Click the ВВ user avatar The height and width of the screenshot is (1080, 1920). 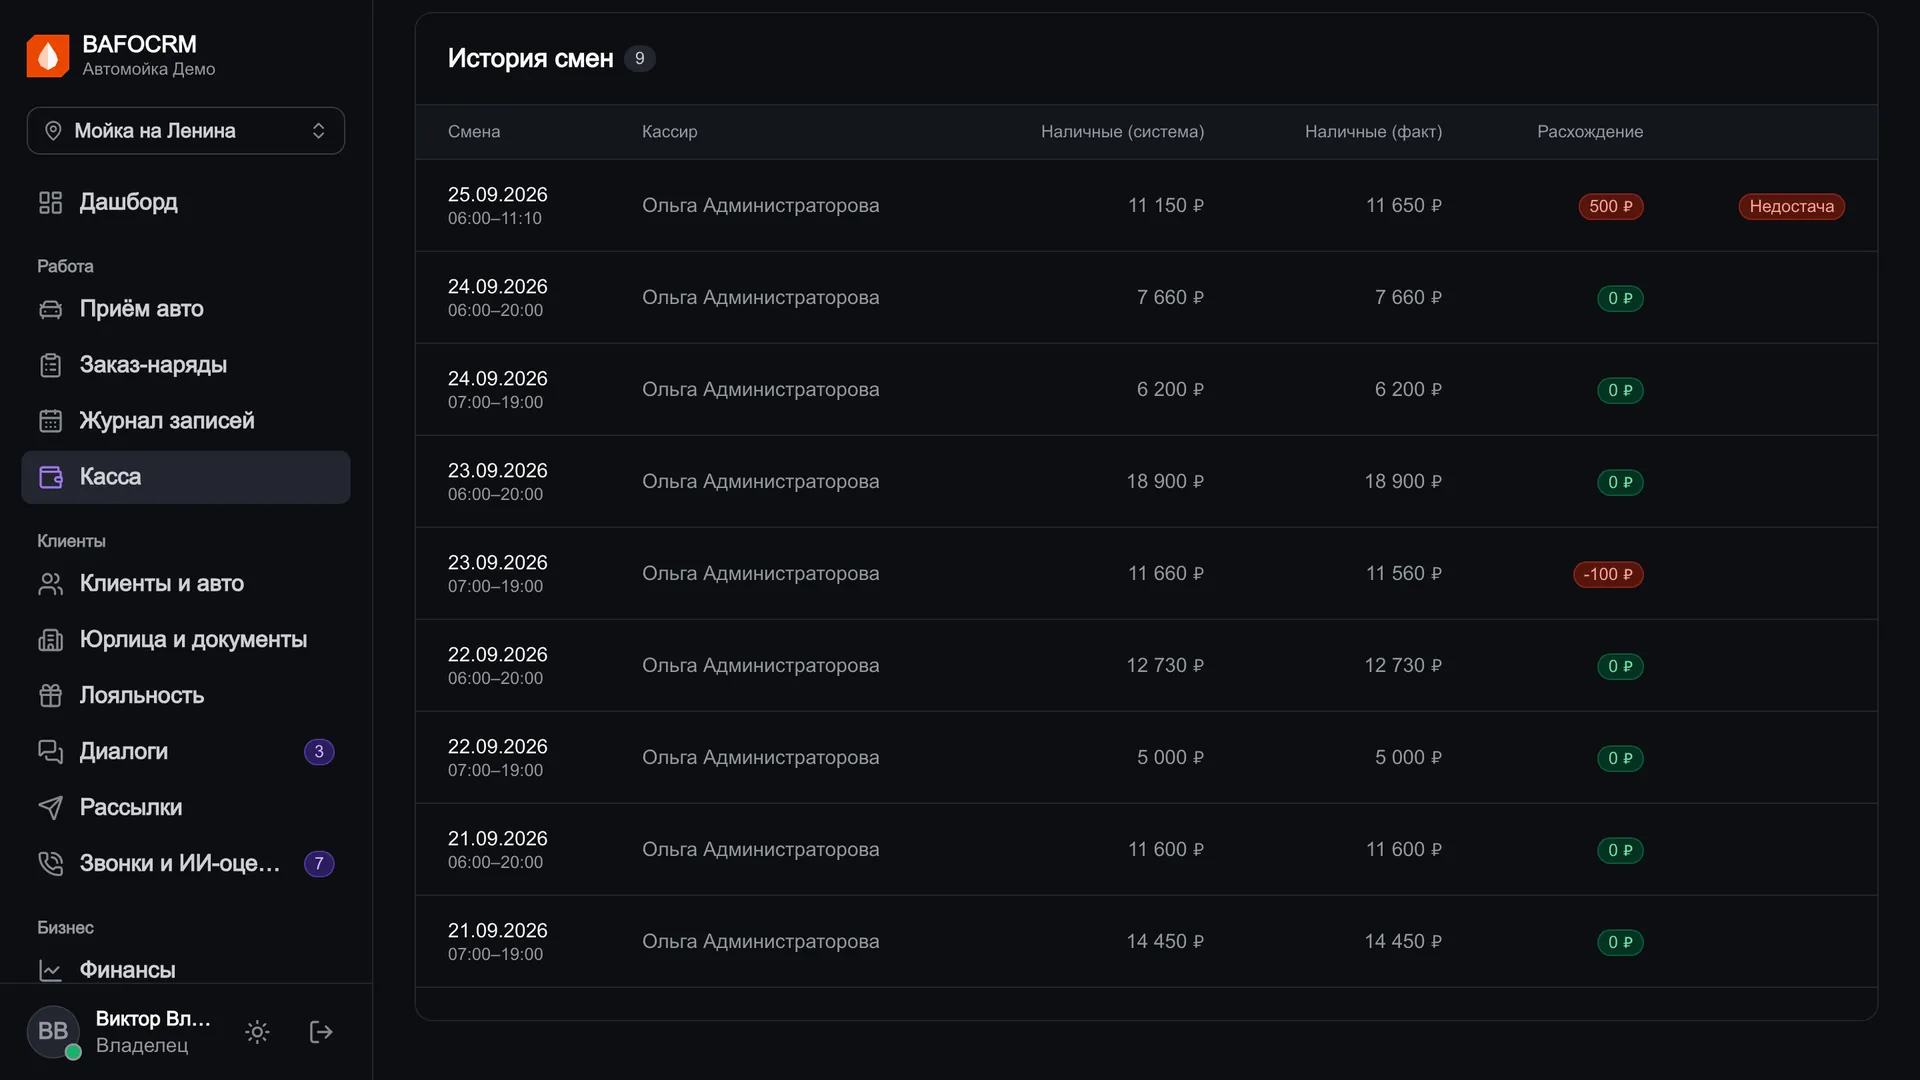(53, 1032)
